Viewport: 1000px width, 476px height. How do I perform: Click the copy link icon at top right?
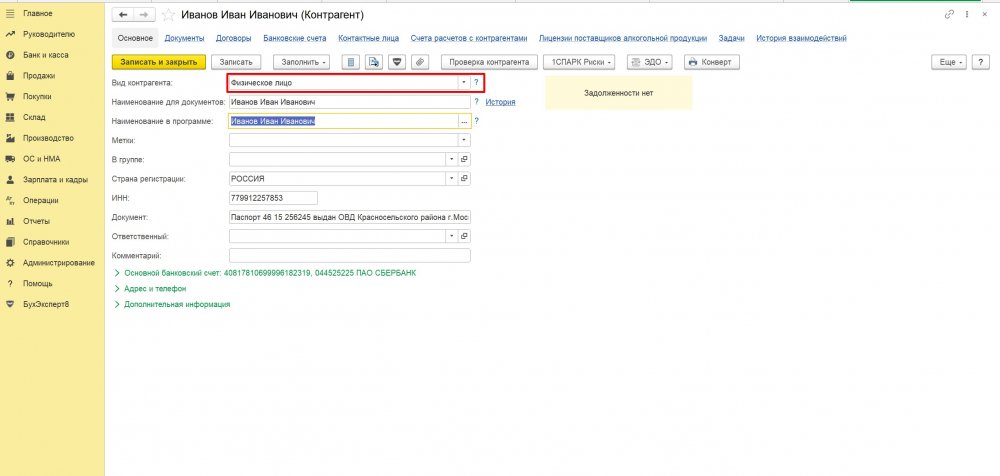[949, 15]
